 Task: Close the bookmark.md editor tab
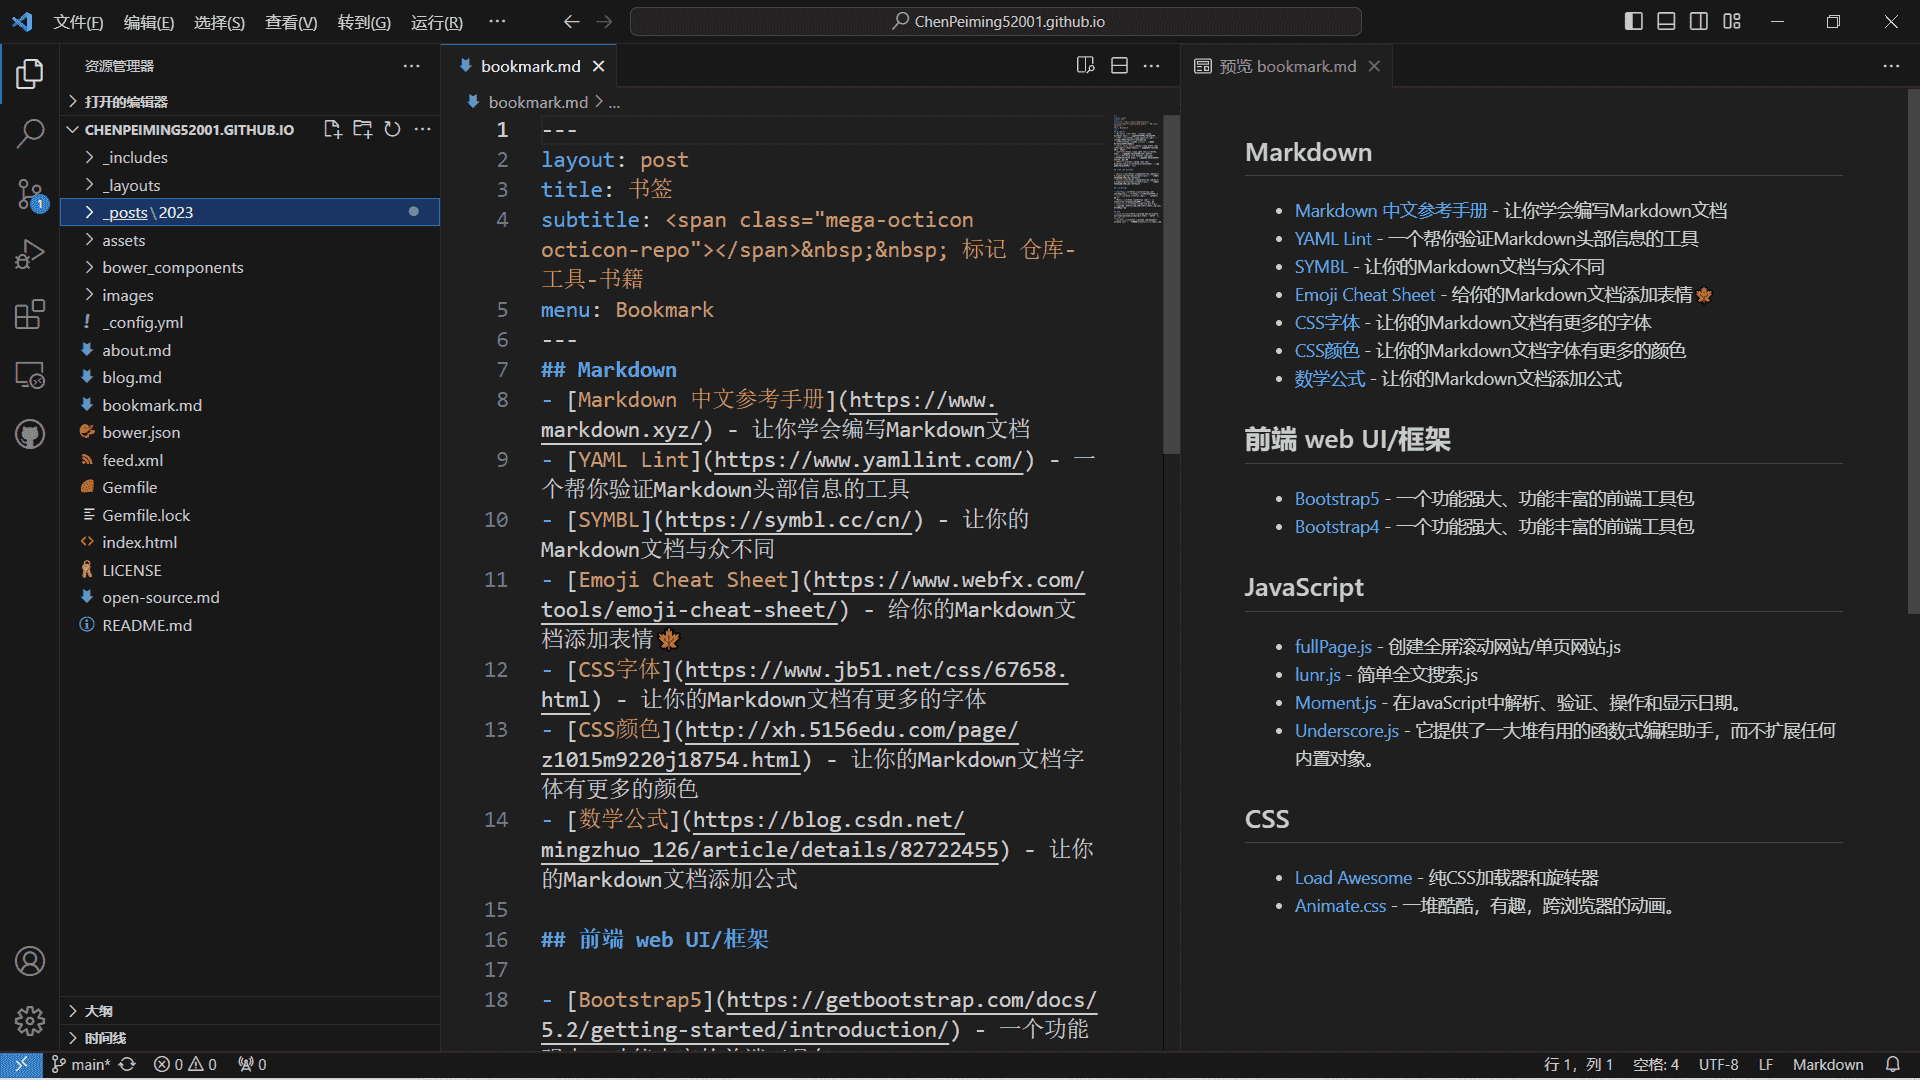pos(598,66)
